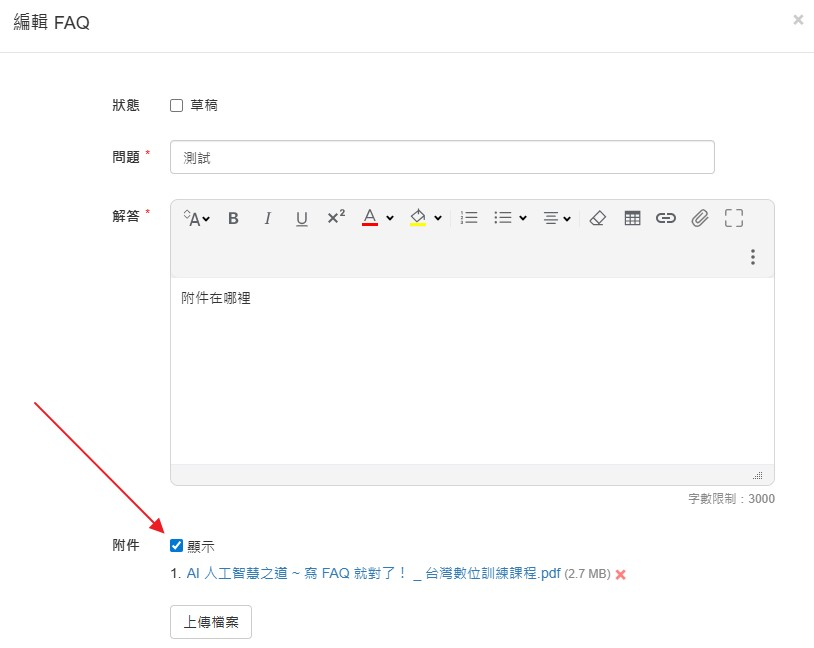
Task: Check the 草稿 draft checkbox
Action: click(x=177, y=105)
